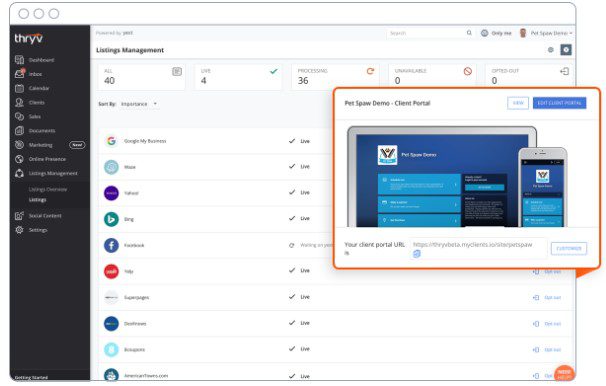Open the Documents sidebar icon
This screenshot has height=386, width=606.
tap(19, 131)
